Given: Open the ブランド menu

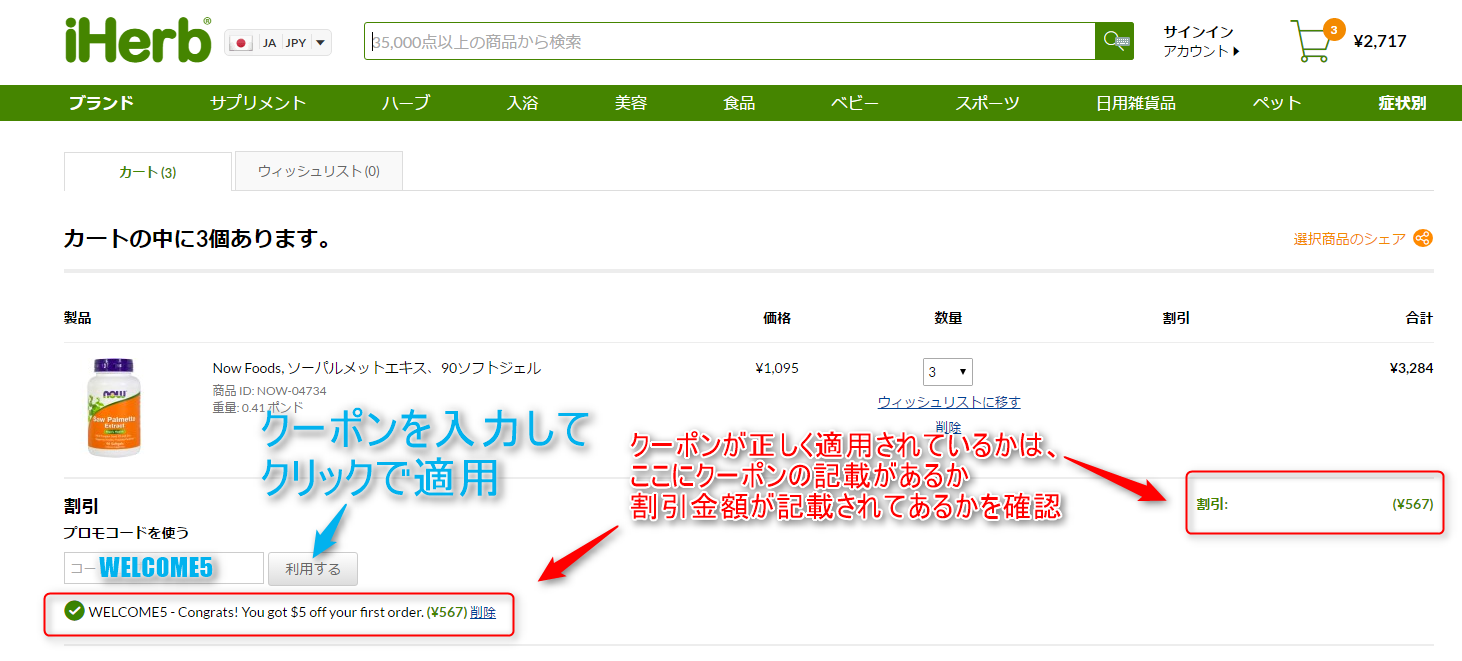Looking at the screenshot, I should [x=101, y=103].
